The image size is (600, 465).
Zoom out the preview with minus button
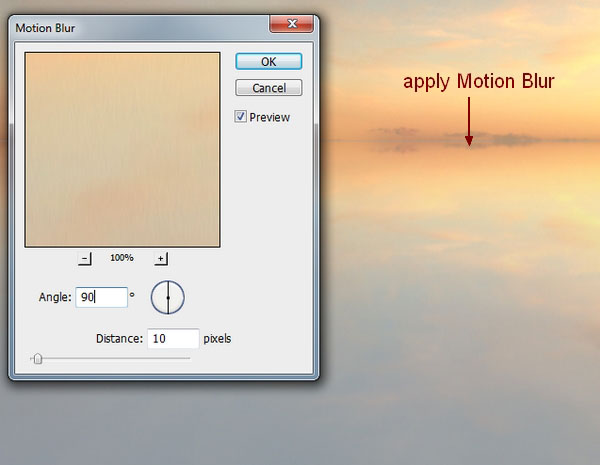tap(85, 258)
